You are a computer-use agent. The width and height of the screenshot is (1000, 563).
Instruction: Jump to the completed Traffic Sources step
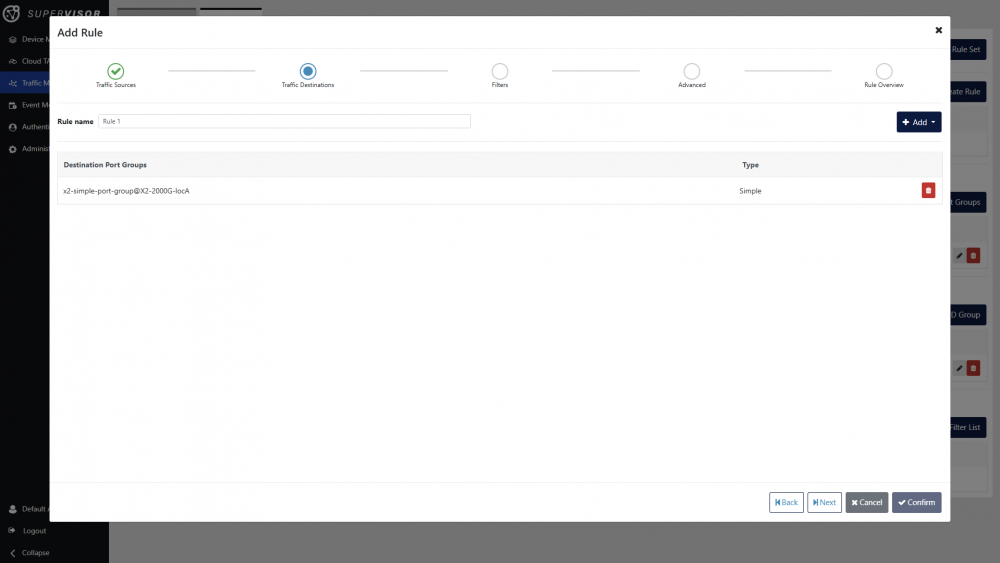[x=116, y=71]
